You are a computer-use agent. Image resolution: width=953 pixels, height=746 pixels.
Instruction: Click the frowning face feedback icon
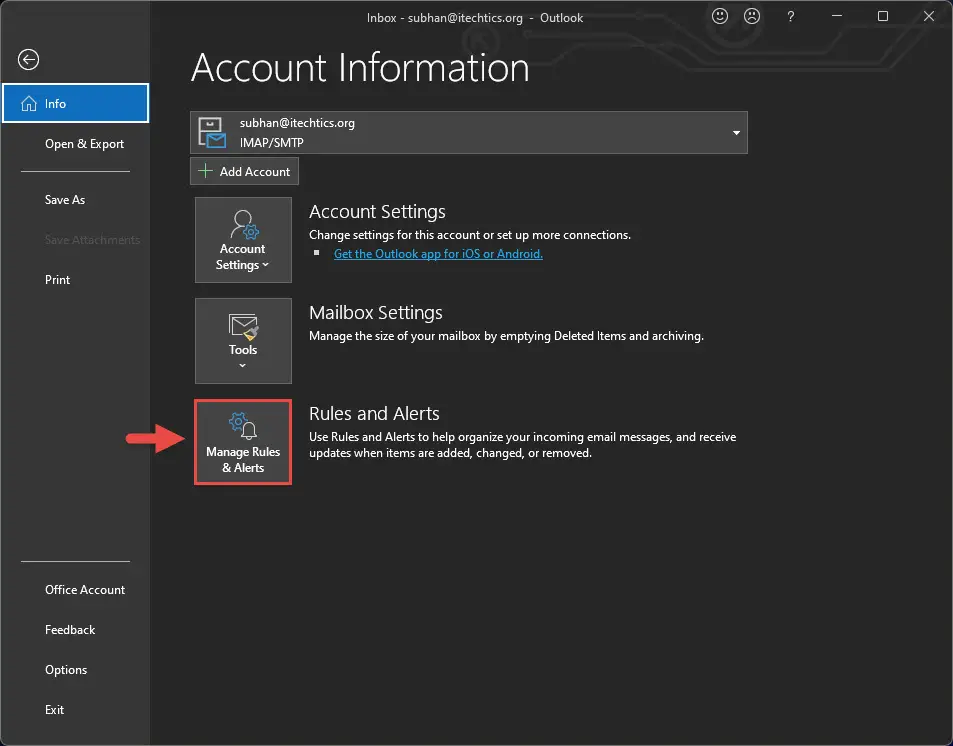tap(752, 16)
